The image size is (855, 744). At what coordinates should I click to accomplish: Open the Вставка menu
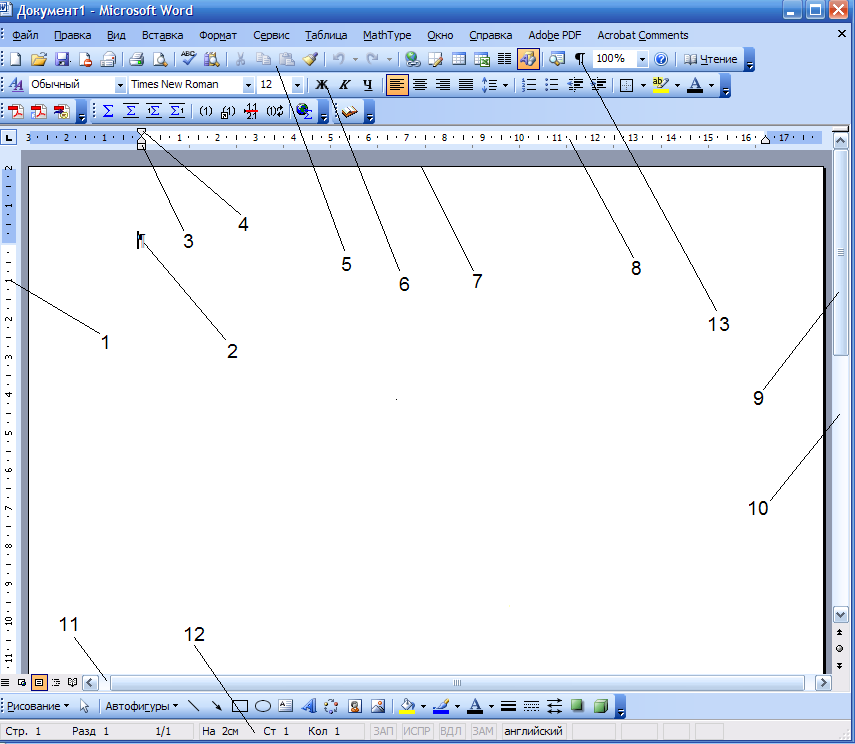tap(162, 35)
